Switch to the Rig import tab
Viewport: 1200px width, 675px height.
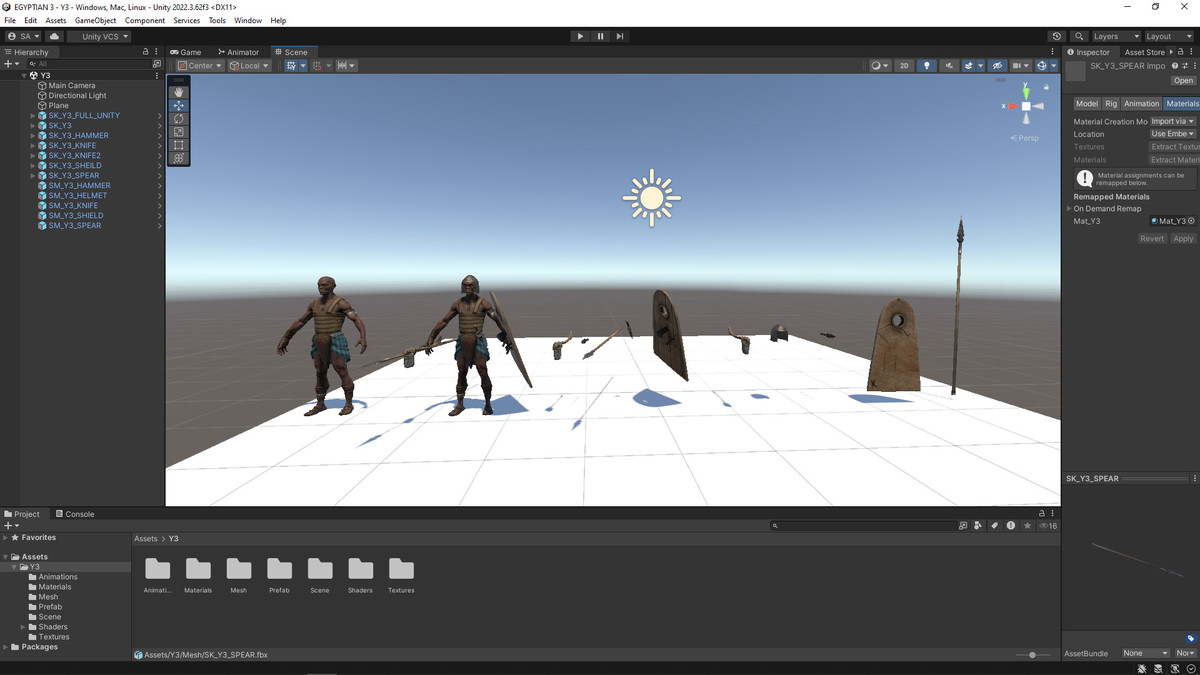pos(1110,104)
